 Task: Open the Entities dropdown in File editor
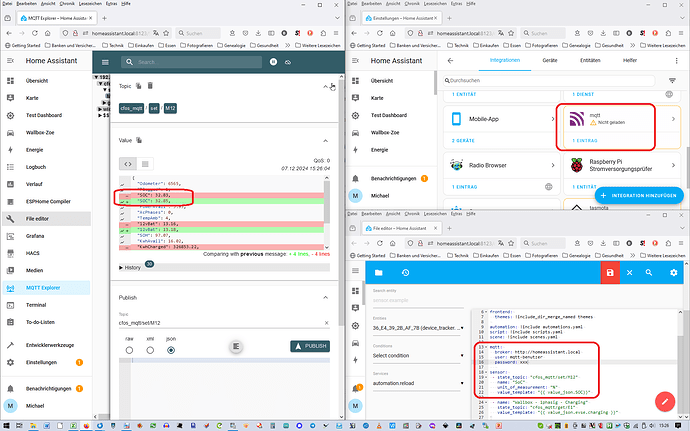(418, 328)
